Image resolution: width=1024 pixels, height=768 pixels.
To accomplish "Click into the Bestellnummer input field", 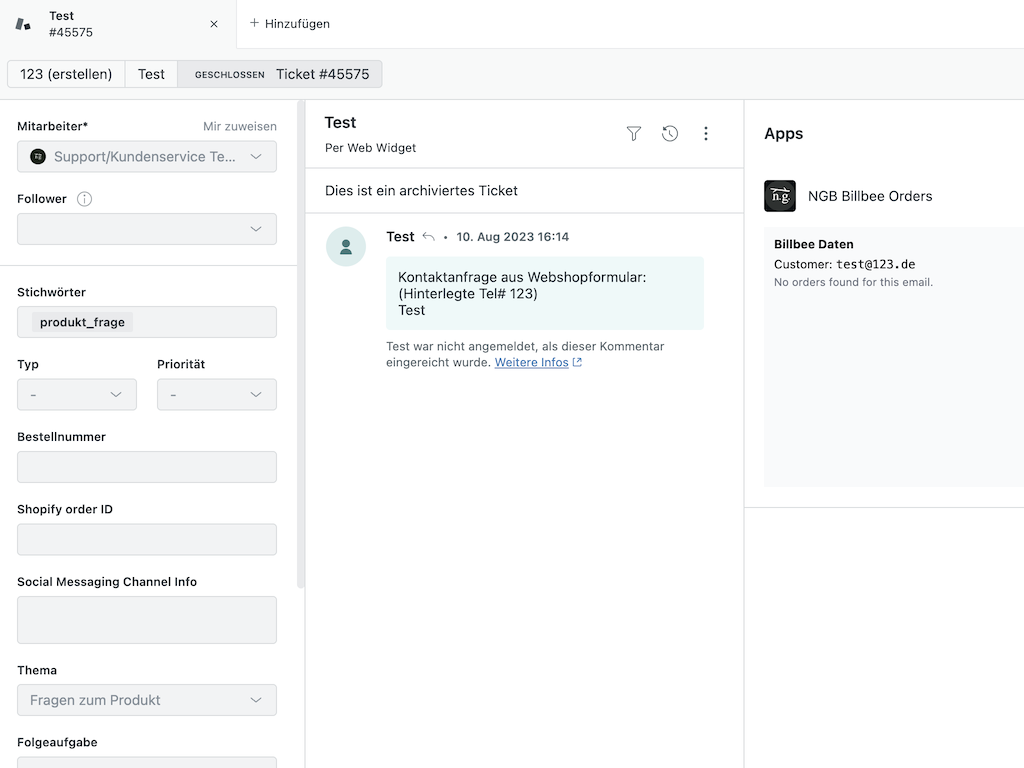I will (146, 466).
